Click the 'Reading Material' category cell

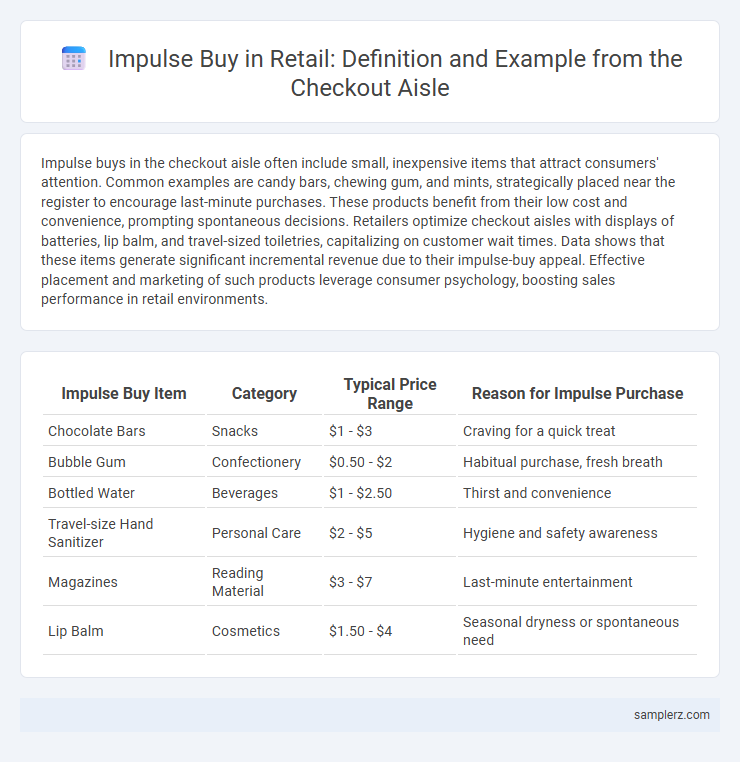click(x=264, y=582)
